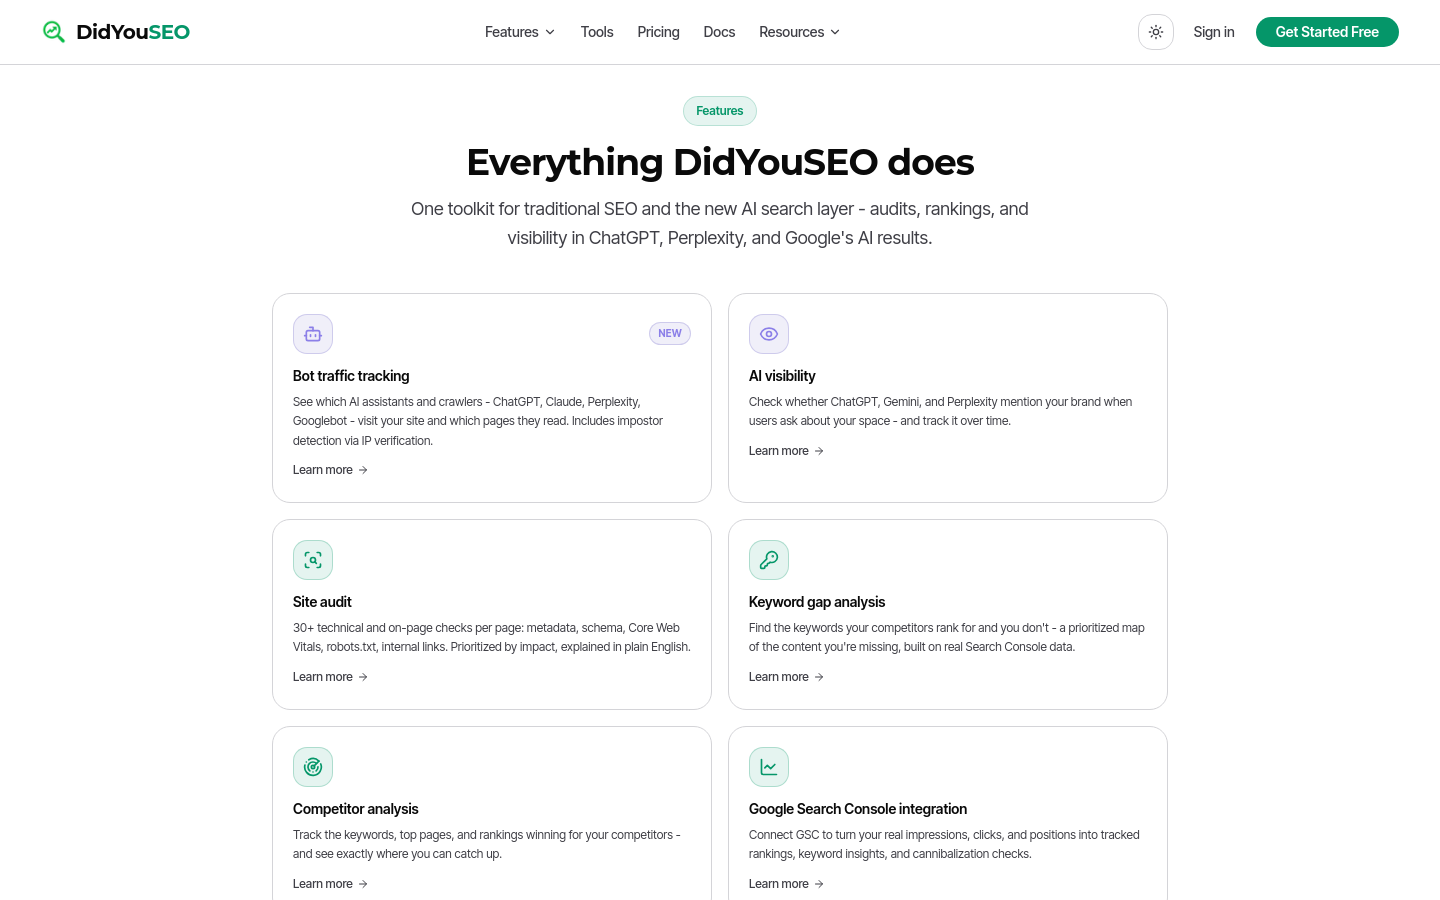
Task: Click the arrow beside Site audit Learn more
Action: pyautogui.click(x=363, y=677)
